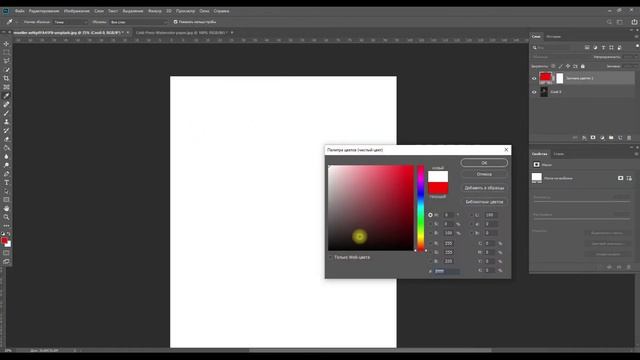Viewport: 640px width, 360px height.
Task: Select the Eraser tool
Action: tap(6, 139)
